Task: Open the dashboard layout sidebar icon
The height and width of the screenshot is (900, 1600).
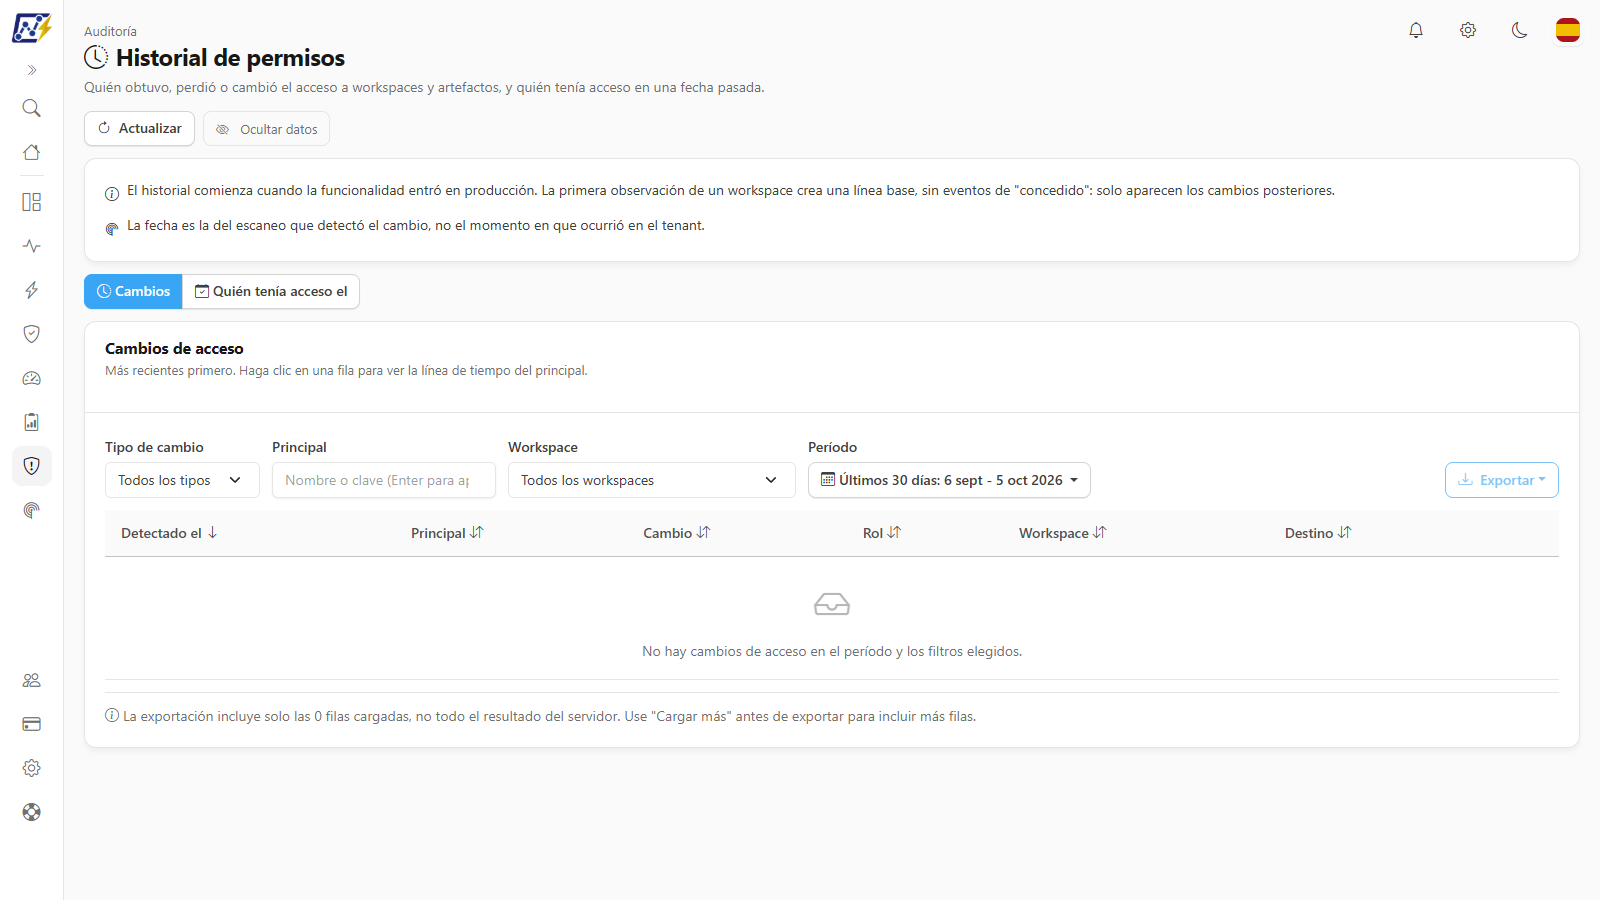Action: (32, 202)
